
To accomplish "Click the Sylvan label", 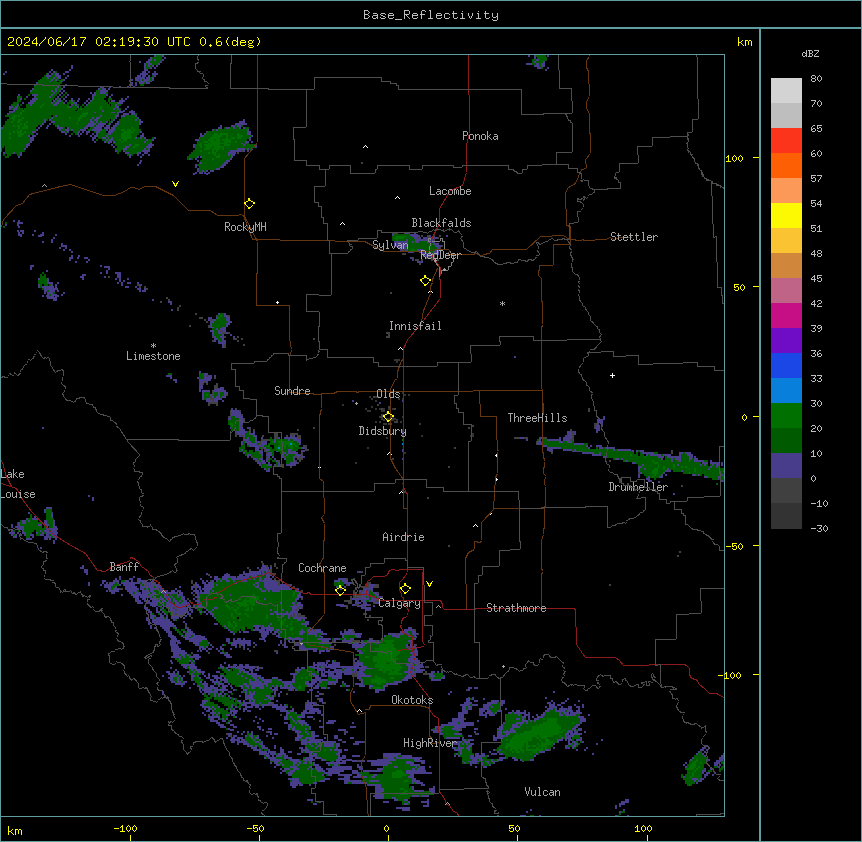I will pyautogui.click(x=390, y=245).
